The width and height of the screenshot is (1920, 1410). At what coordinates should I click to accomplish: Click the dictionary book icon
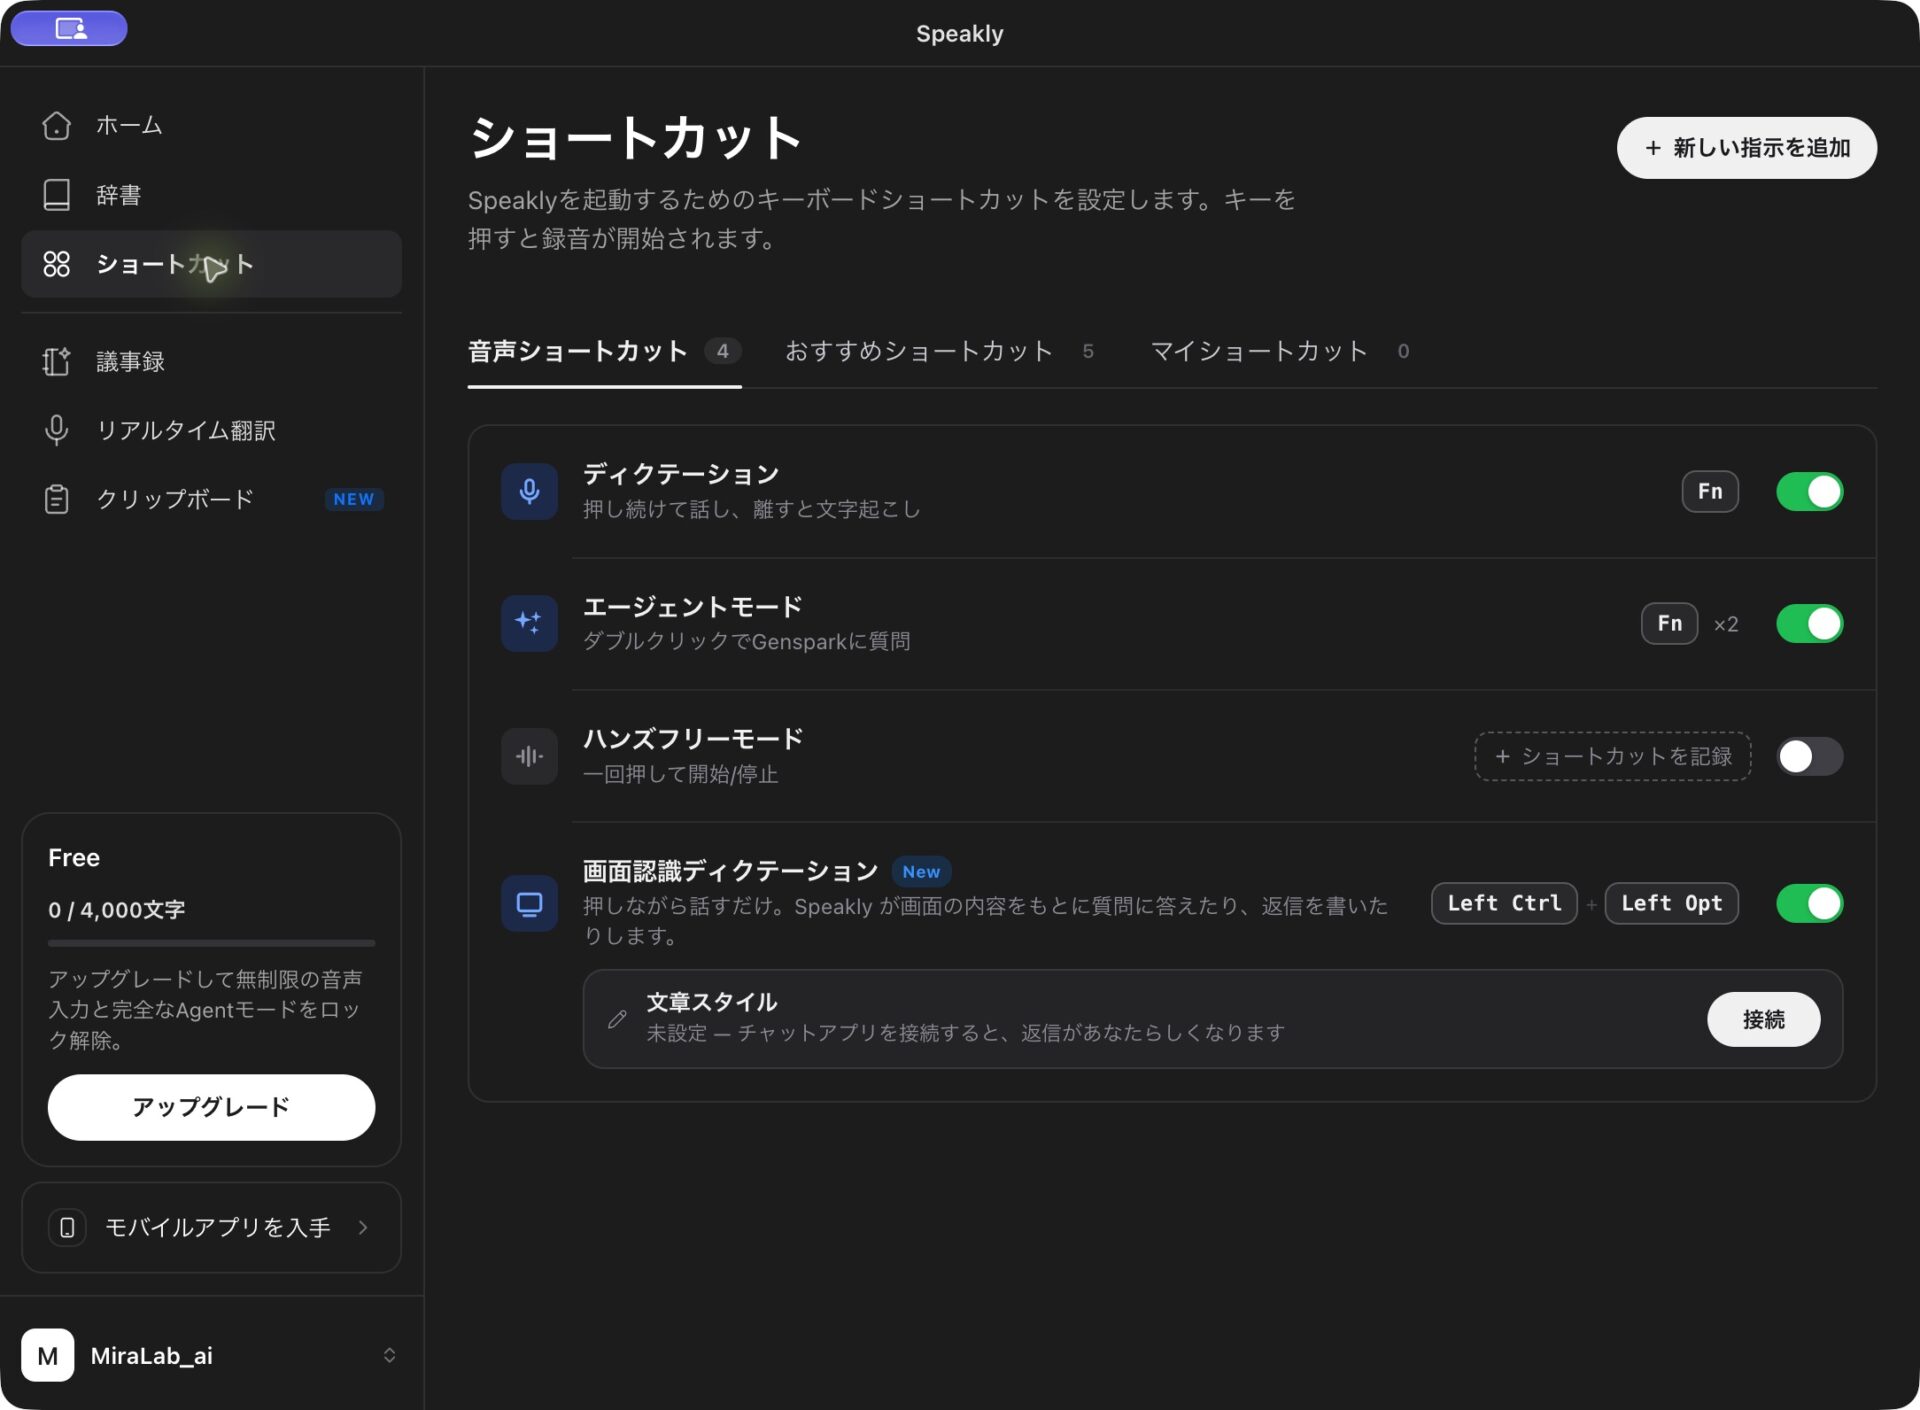[x=57, y=194]
